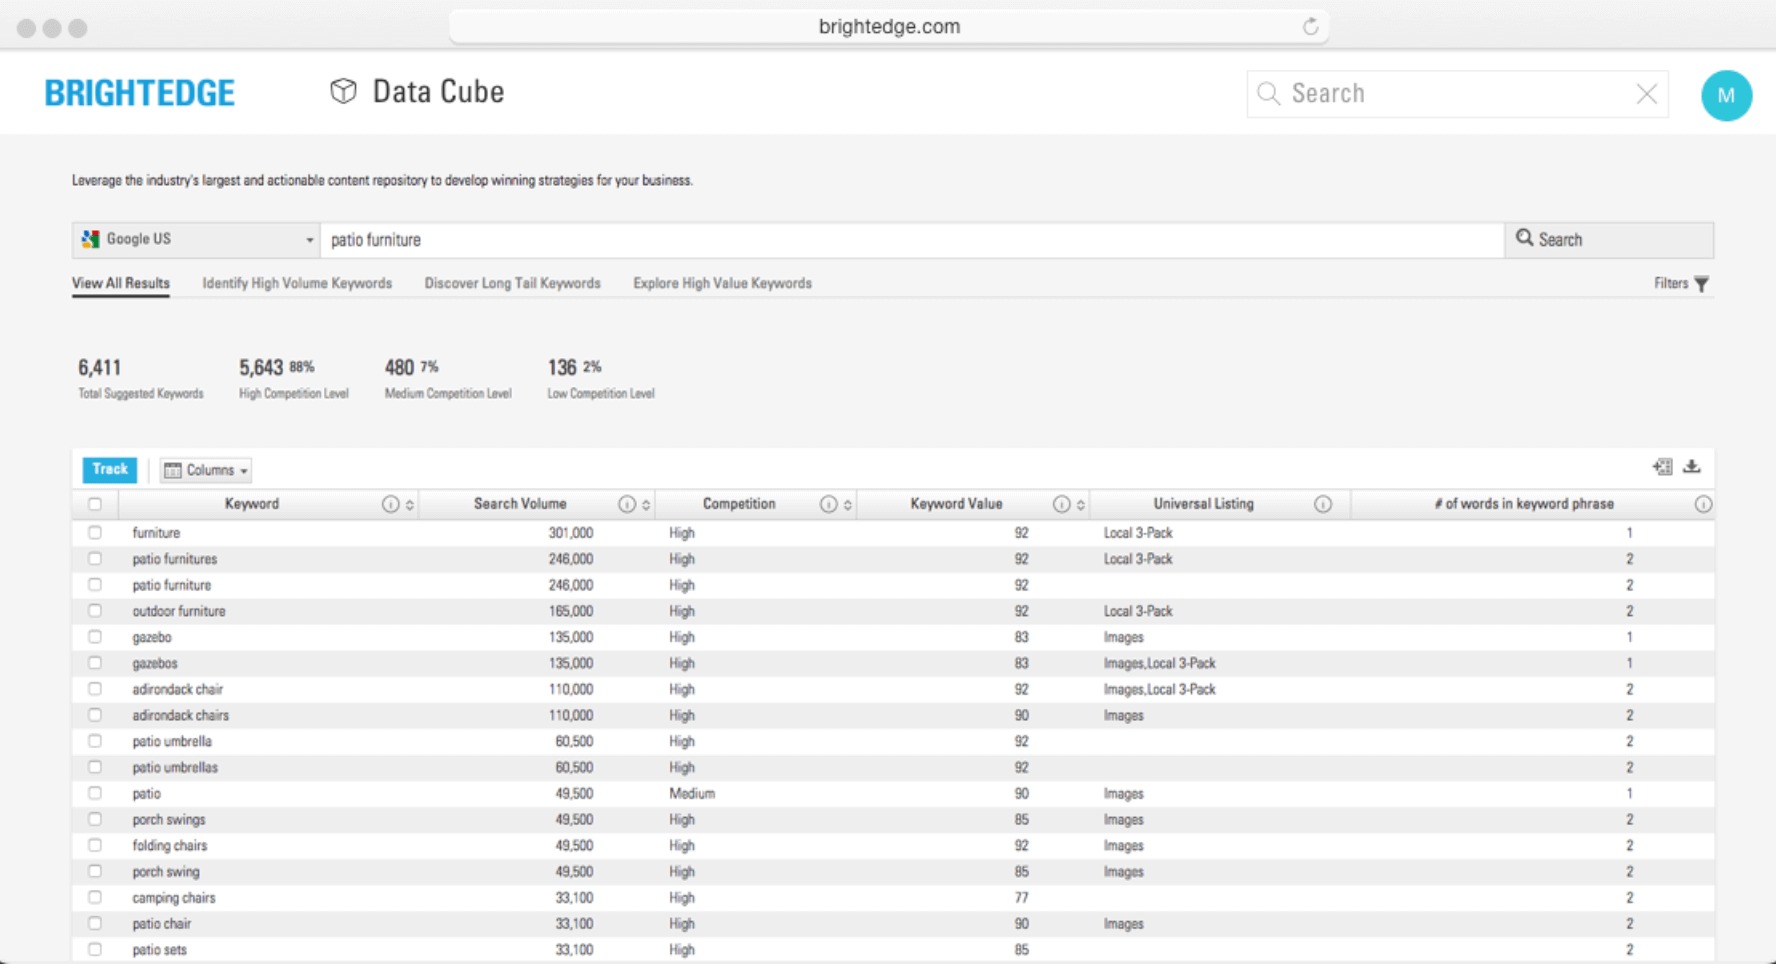1776x964 pixels.
Task: Check the box for camping chairs row
Action: pyautogui.click(x=95, y=898)
